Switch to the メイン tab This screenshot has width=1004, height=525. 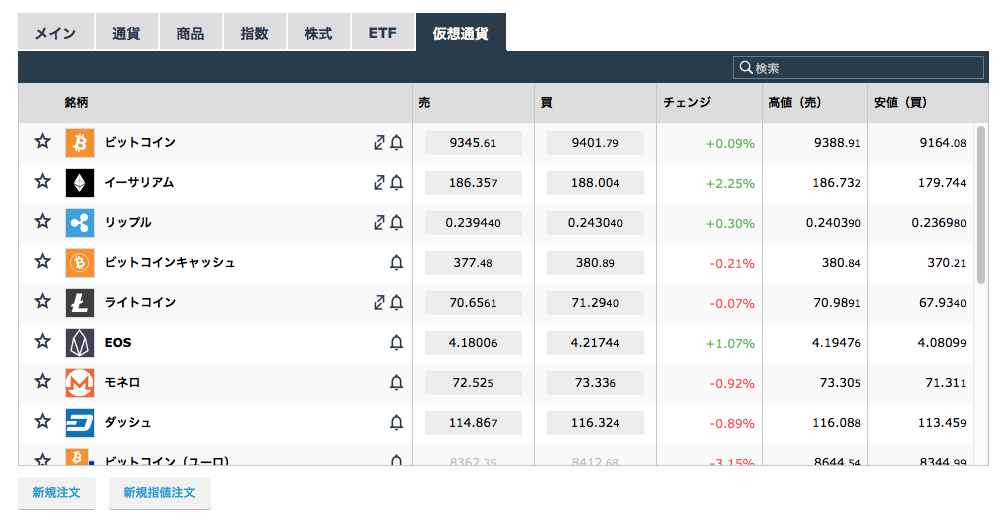click(x=56, y=33)
